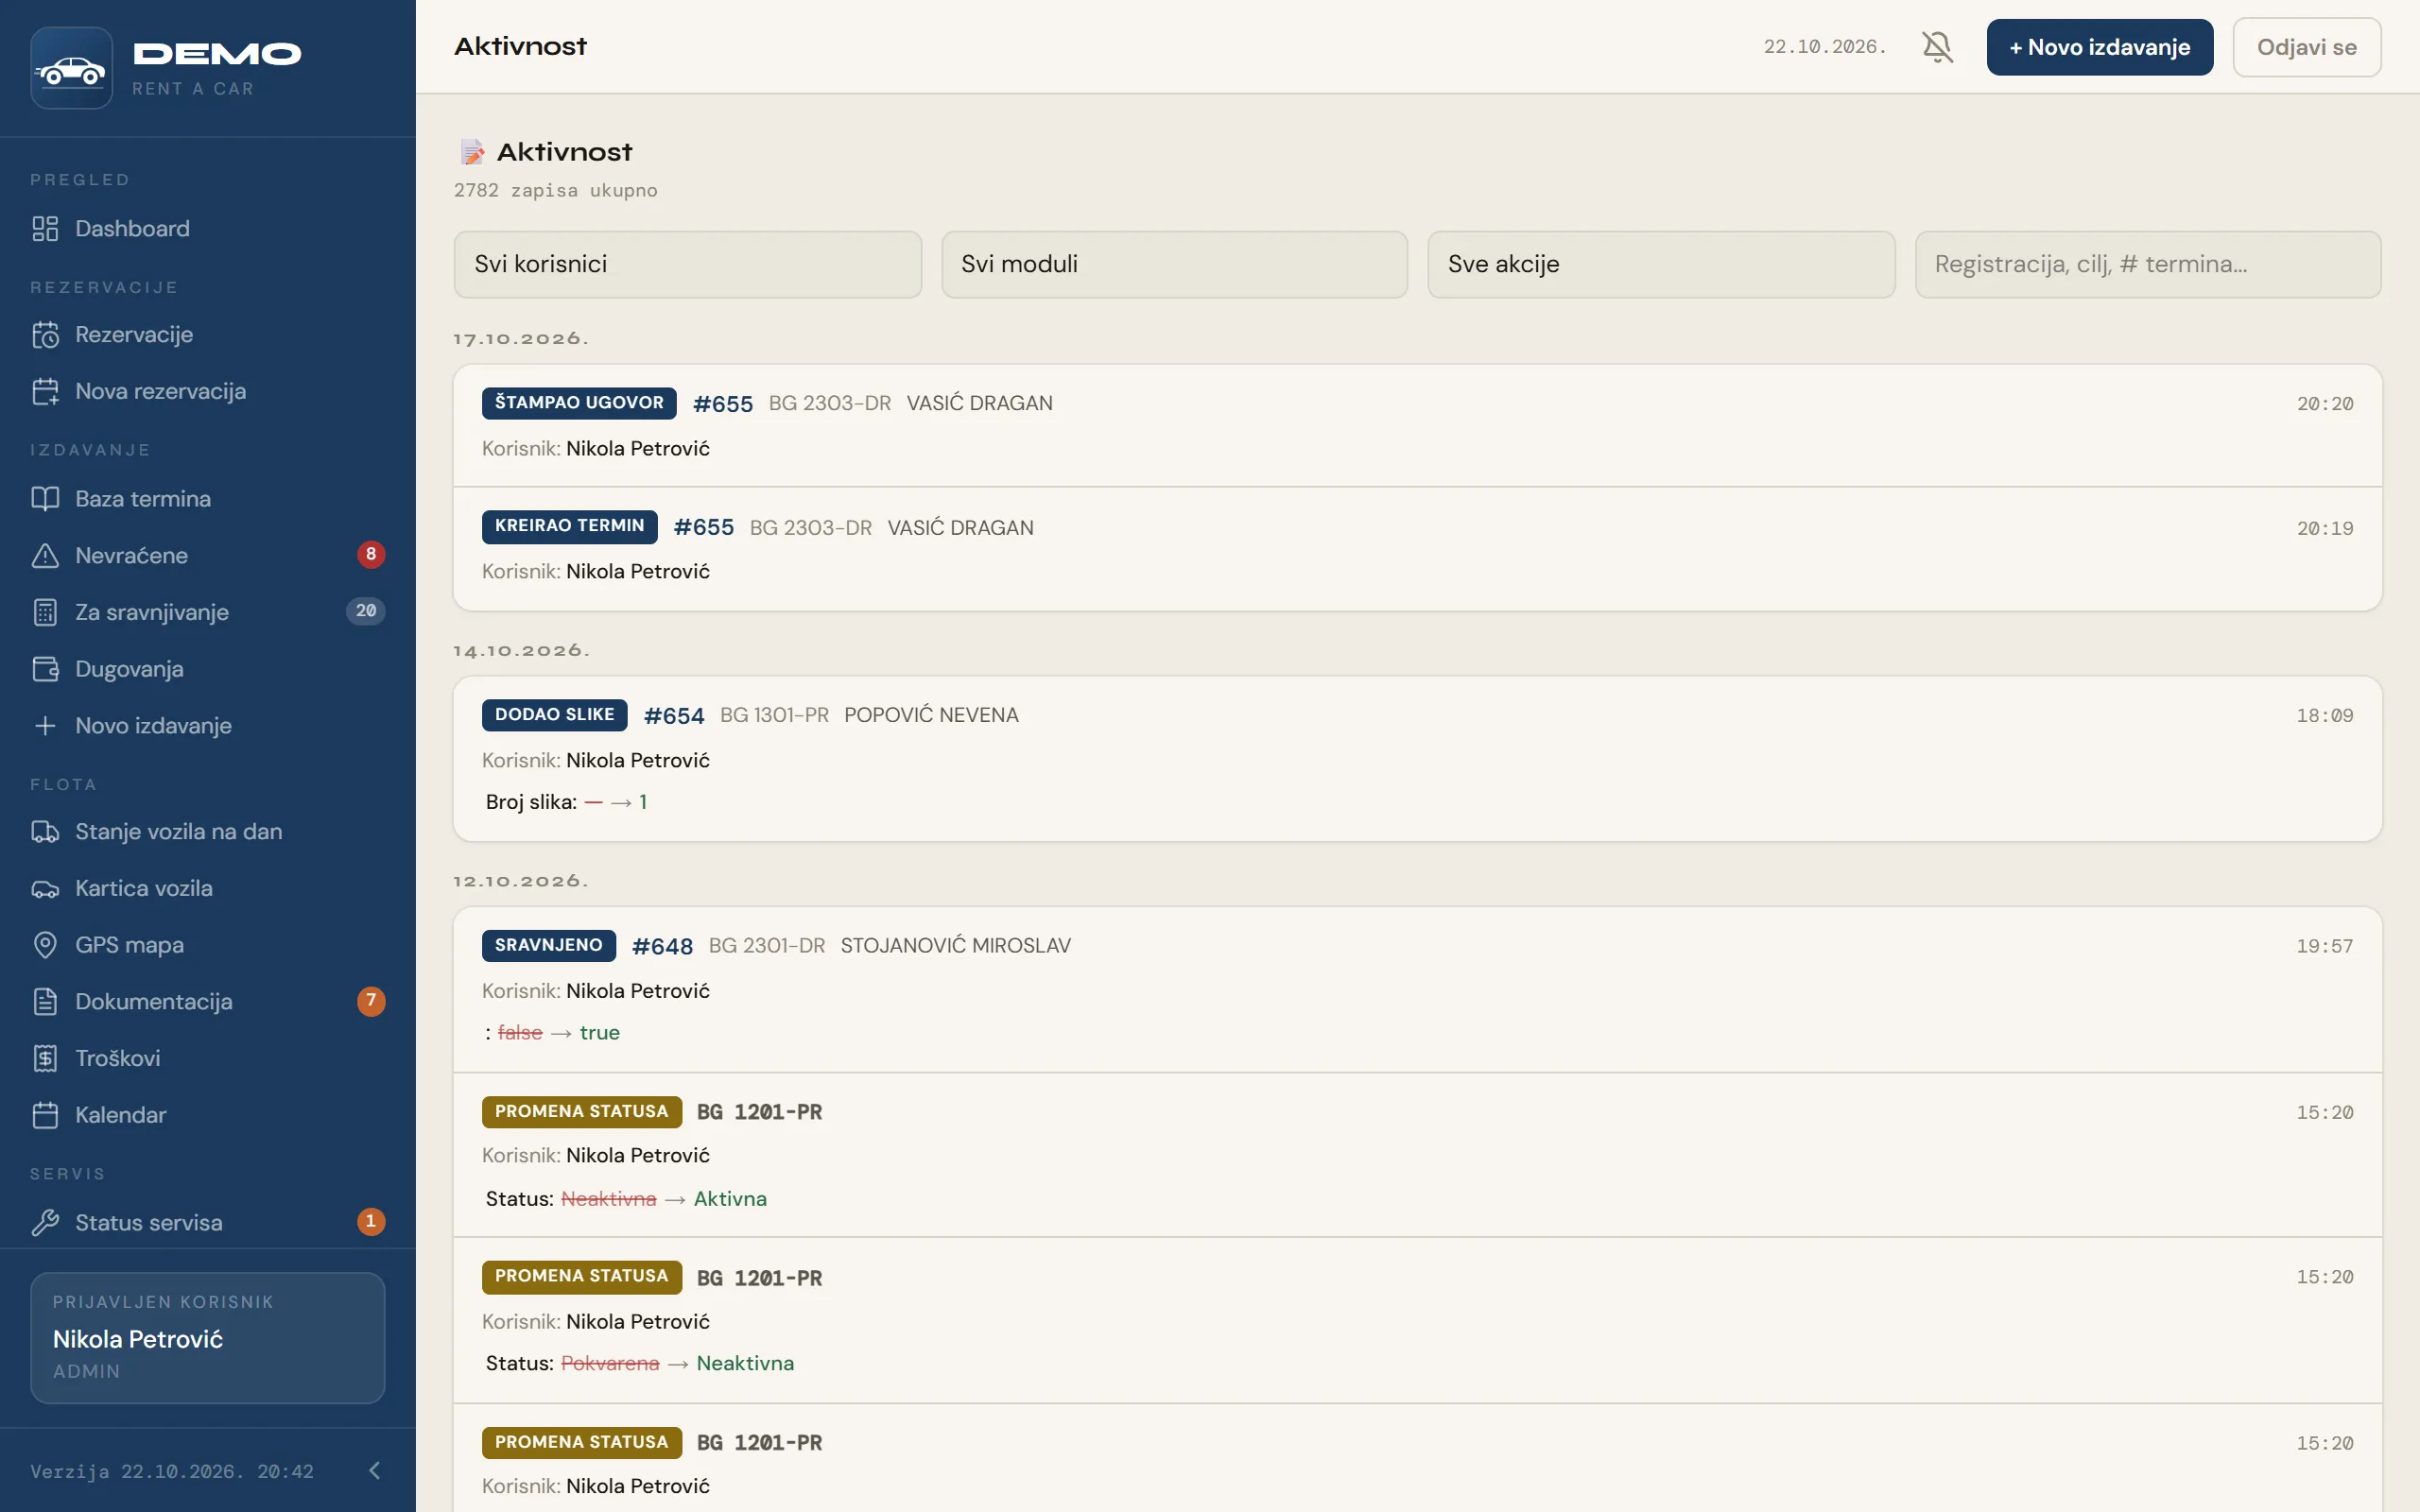Viewport: 2420px width, 1512px height.
Task: Open termin #655 link in Štampao ugovor row
Action: 722,404
